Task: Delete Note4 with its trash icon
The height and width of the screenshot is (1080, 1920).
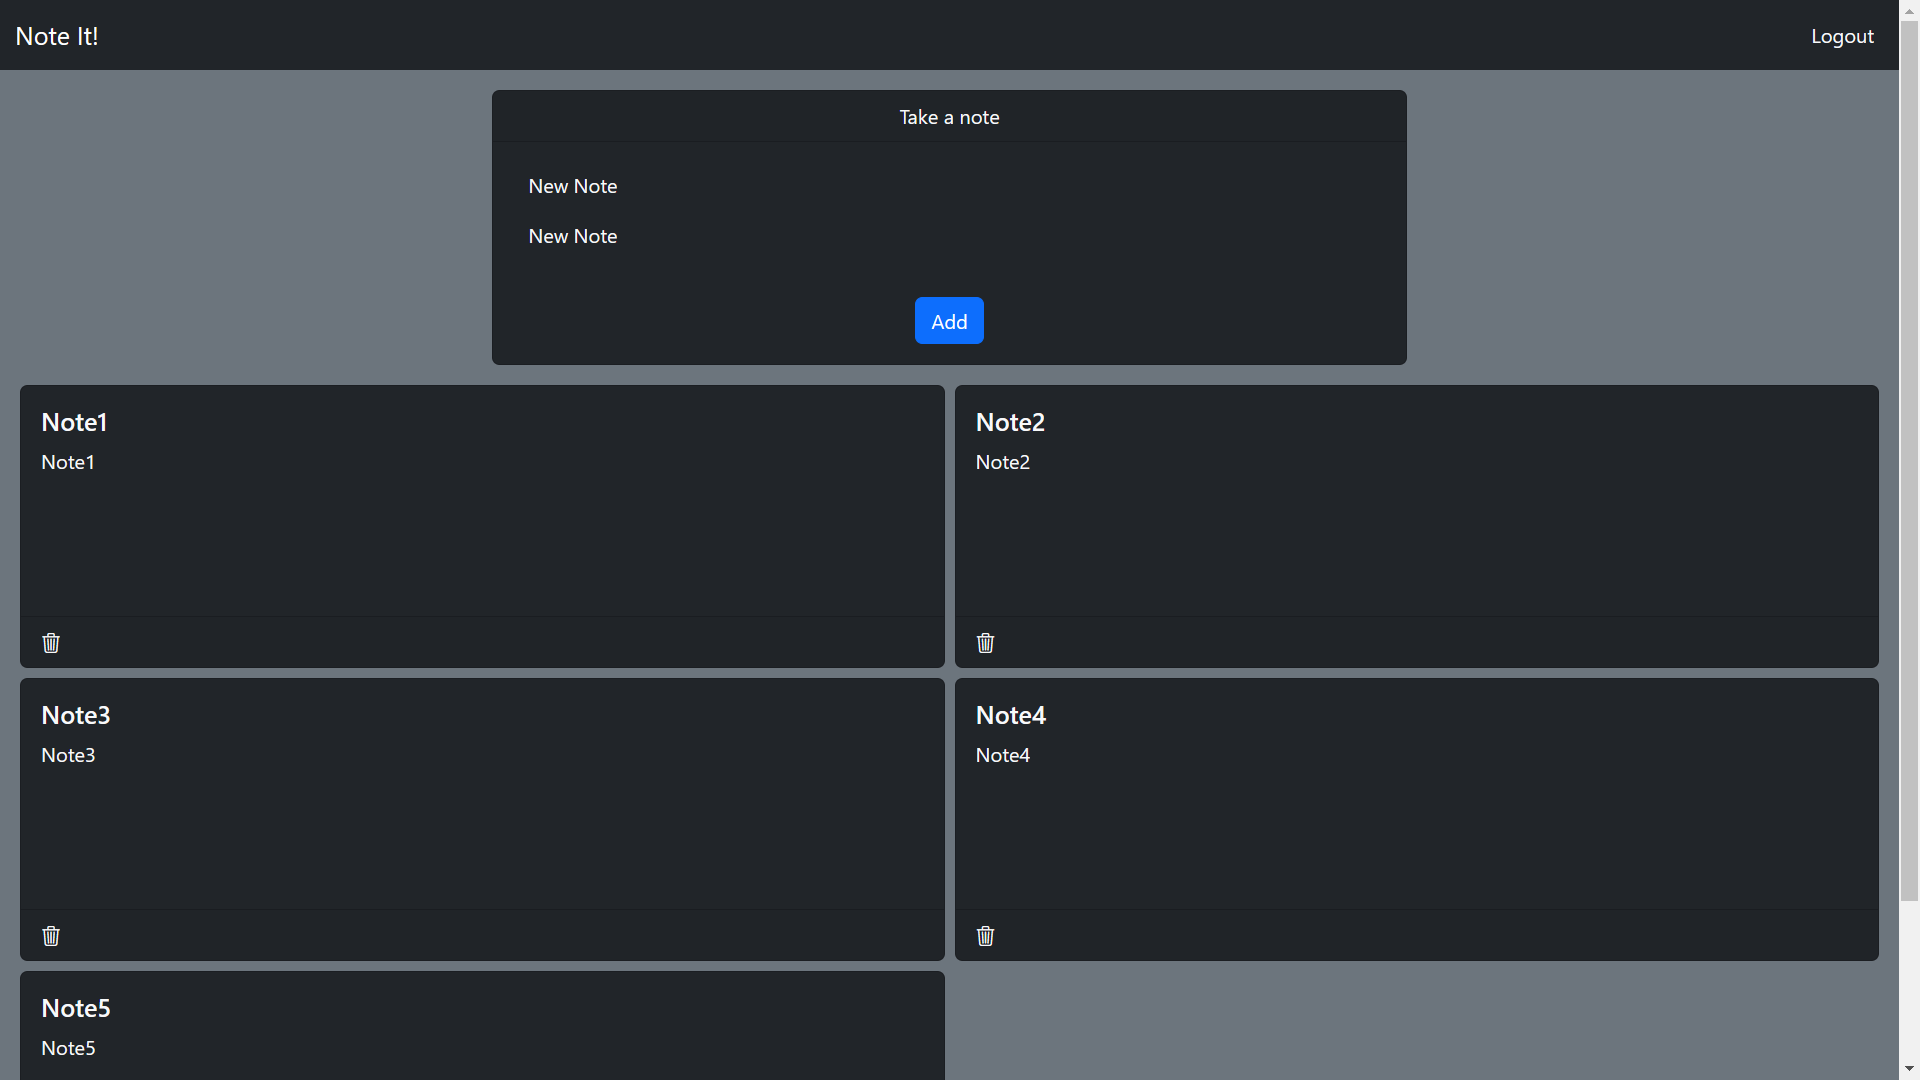Action: pyautogui.click(x=985, y=936)
